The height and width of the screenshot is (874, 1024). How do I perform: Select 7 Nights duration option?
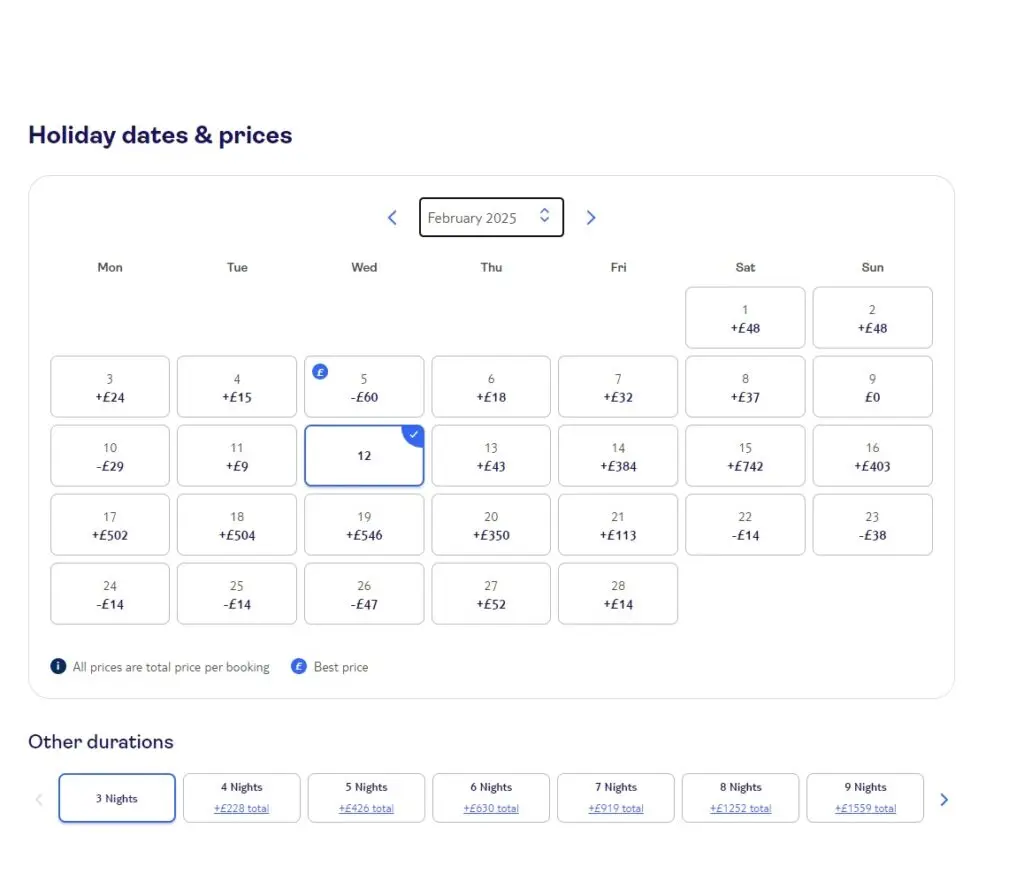coord(616,798)
